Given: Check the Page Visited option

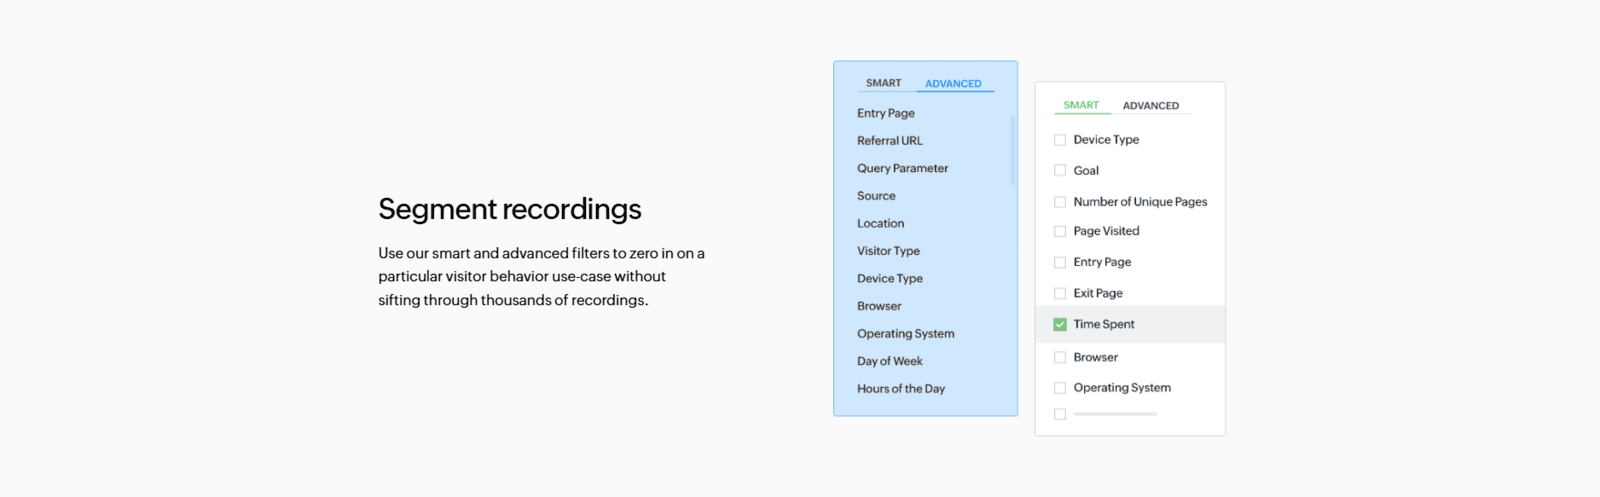Looking at the screenshot, I should (x=1060, y=231).
